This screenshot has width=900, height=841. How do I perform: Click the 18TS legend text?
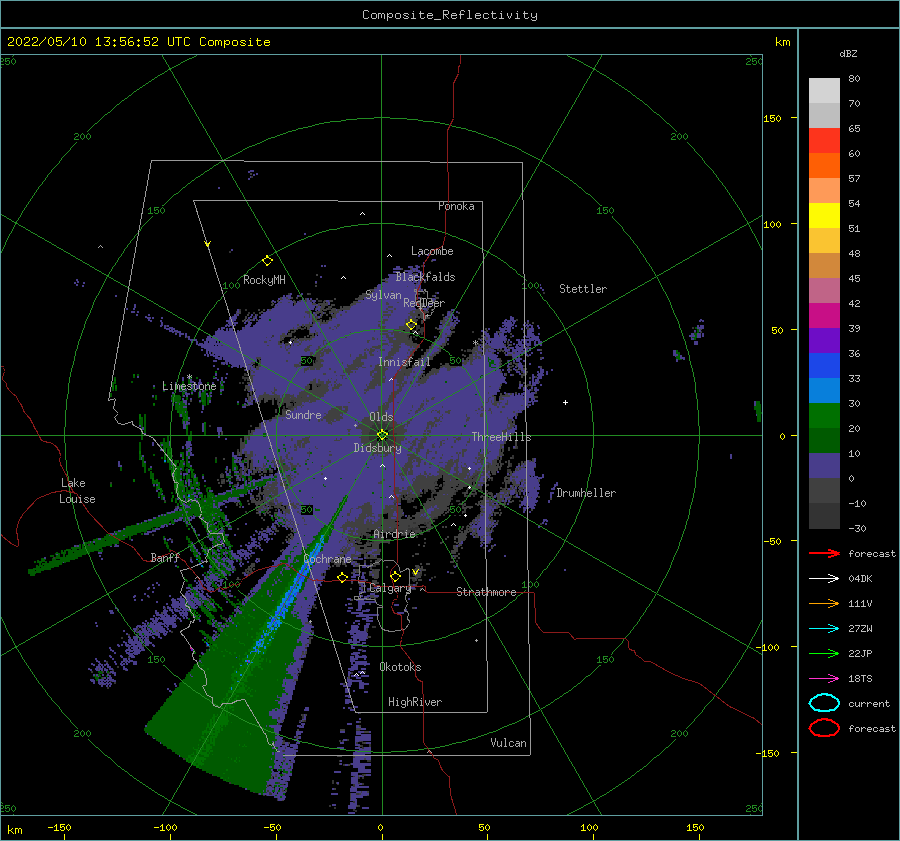pyautogui.click(x=860, y=679)
